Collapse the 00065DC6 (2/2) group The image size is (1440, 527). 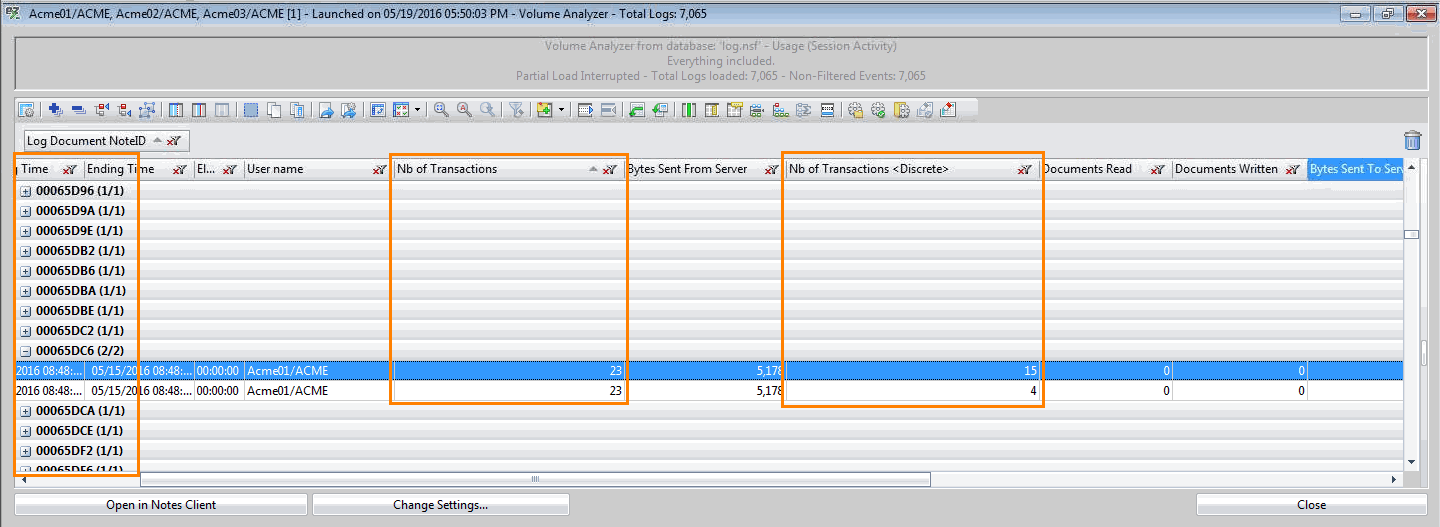25,351
